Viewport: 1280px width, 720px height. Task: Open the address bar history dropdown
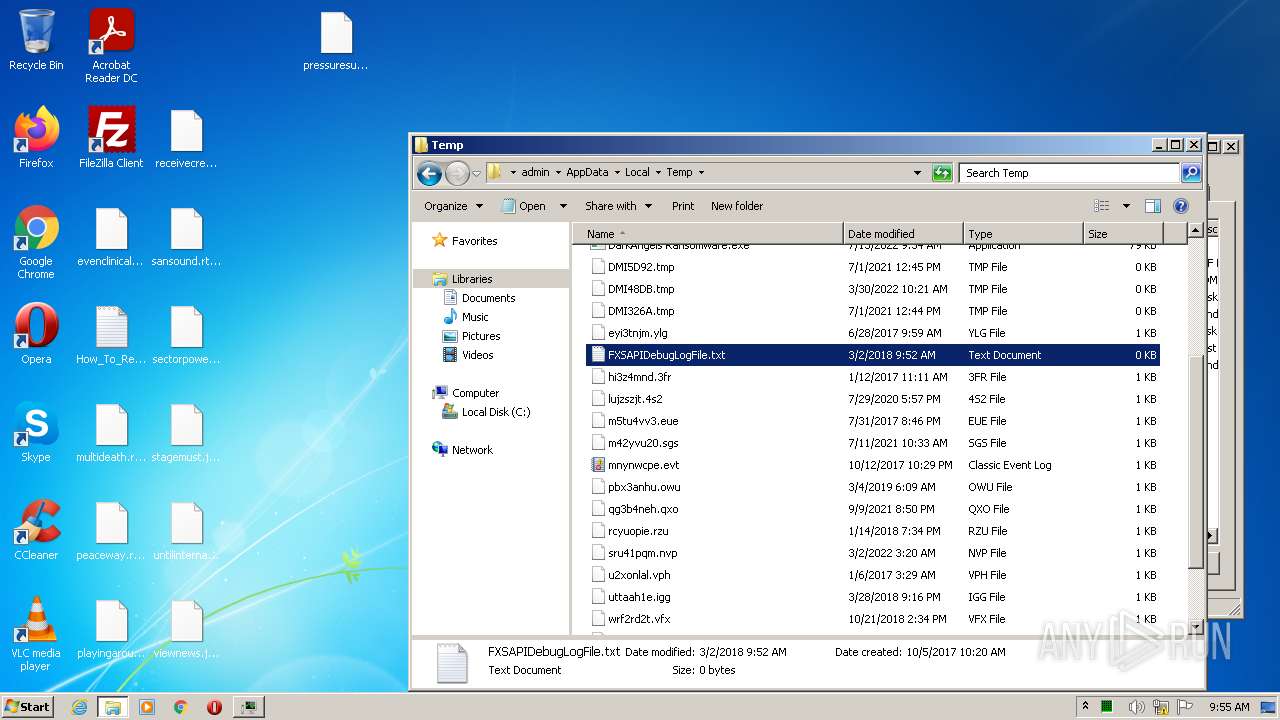tap(918, 173)
